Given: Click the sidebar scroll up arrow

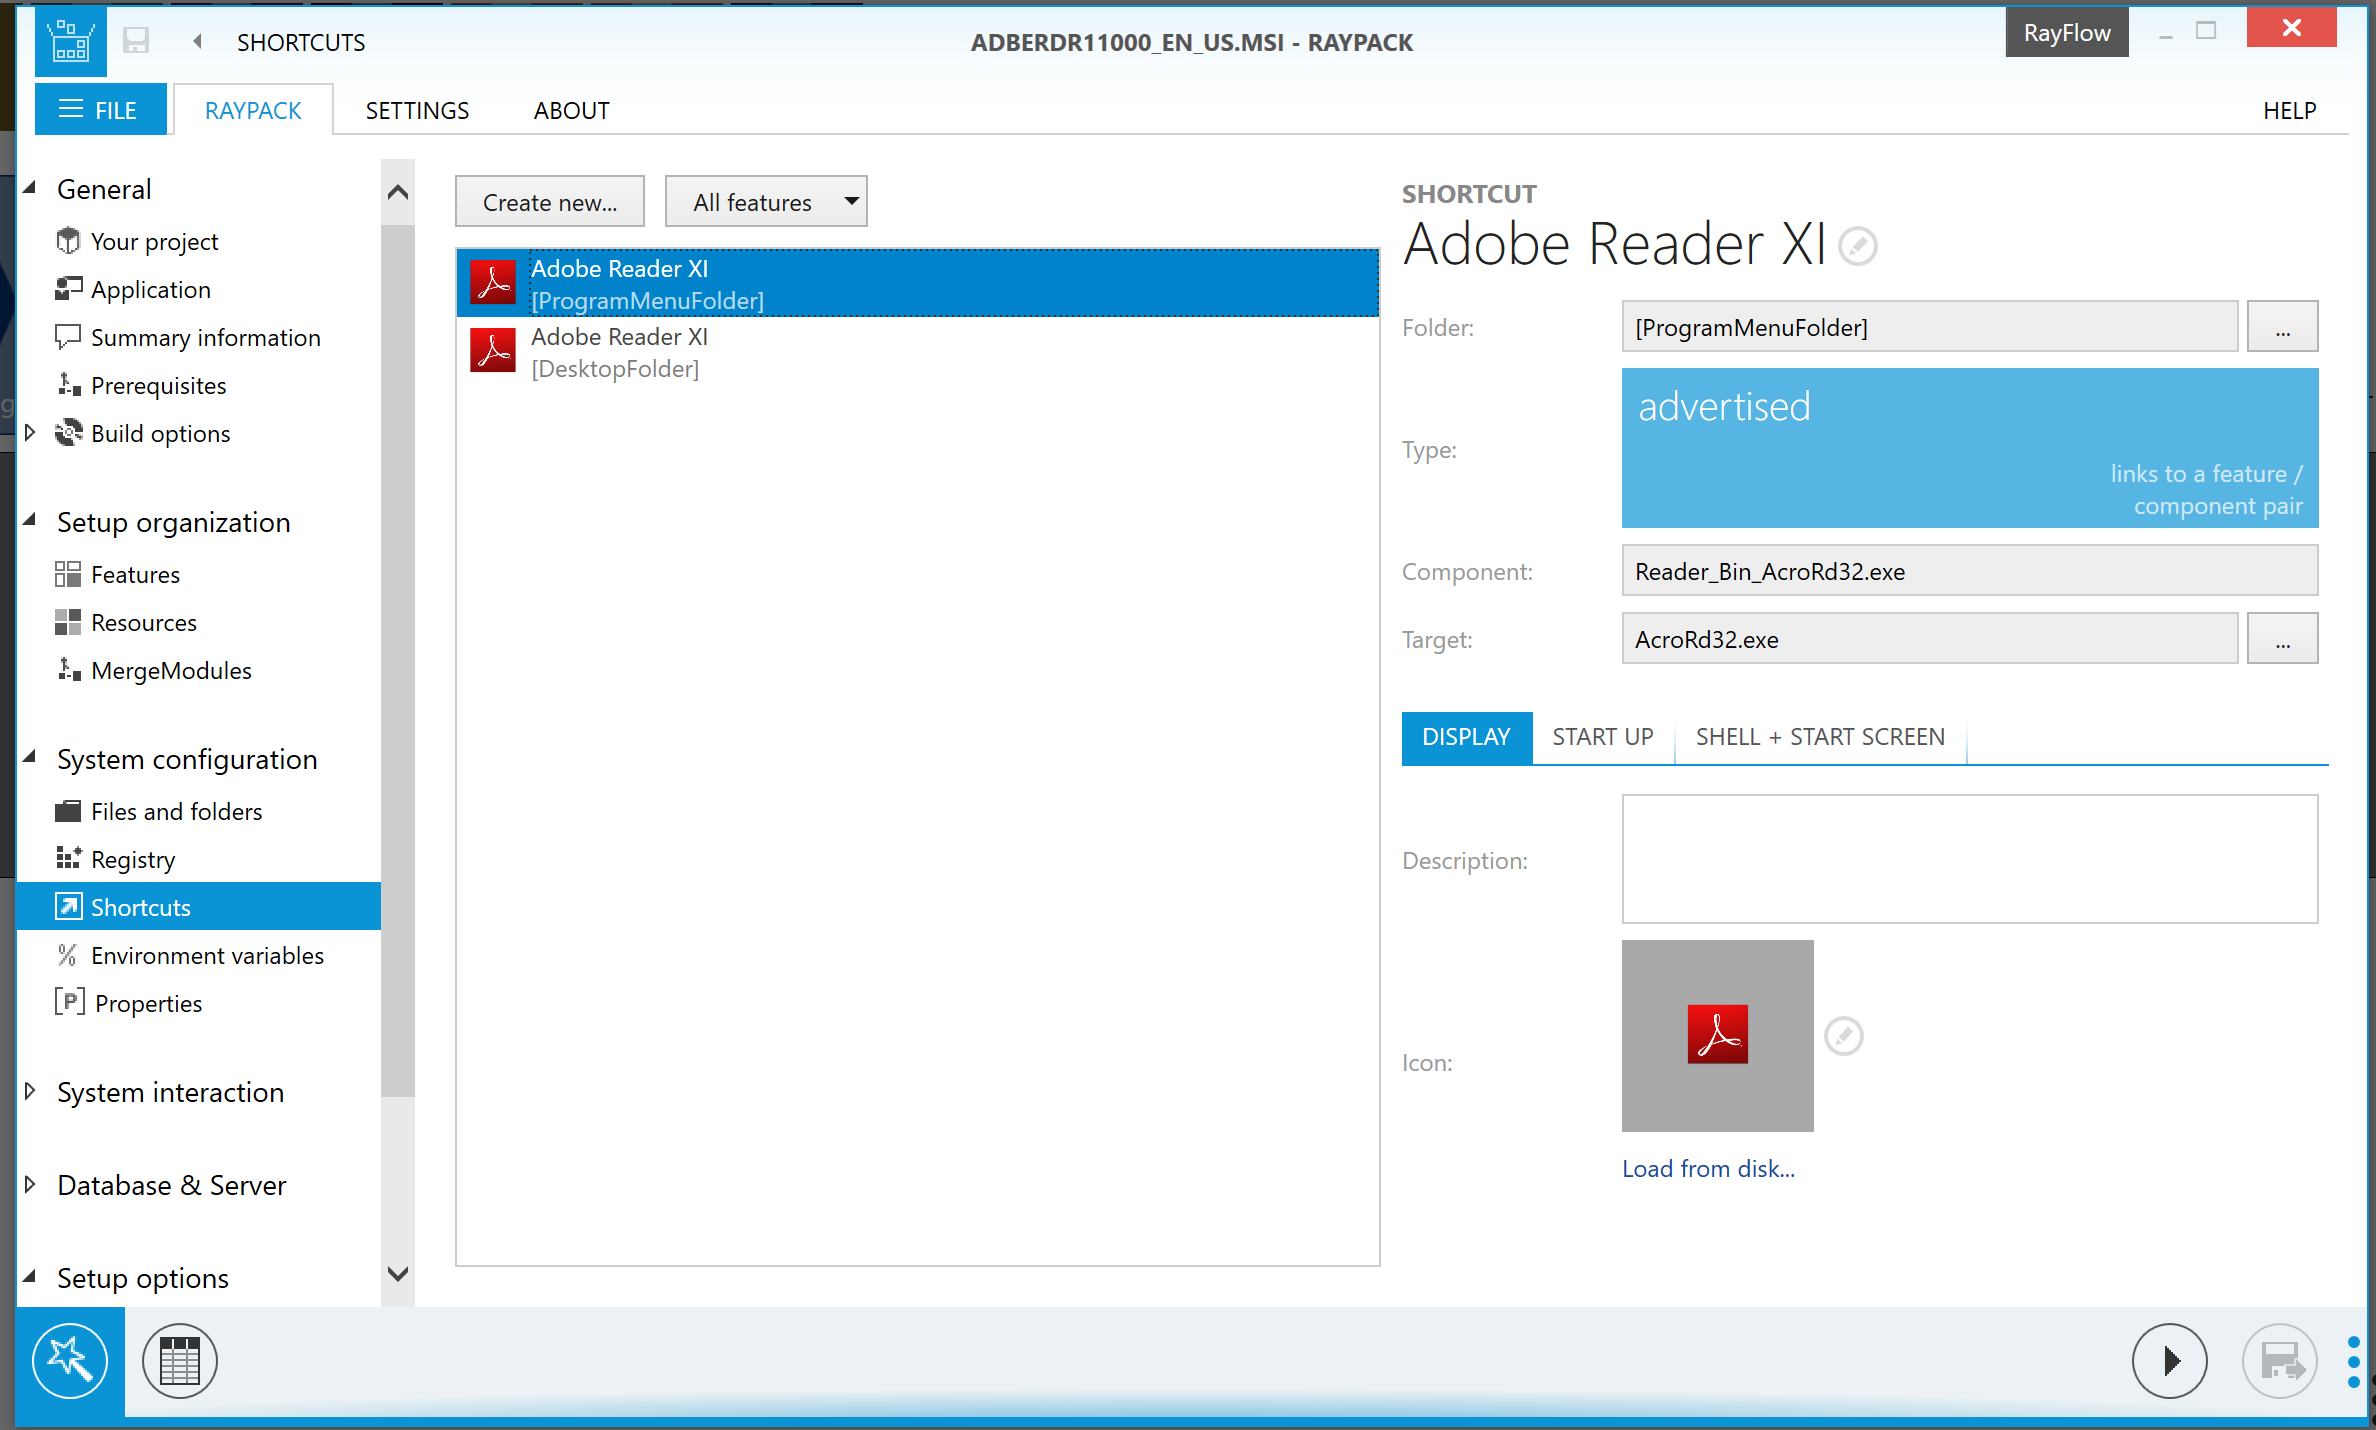Looking at the screenshot, I should 397,191.
